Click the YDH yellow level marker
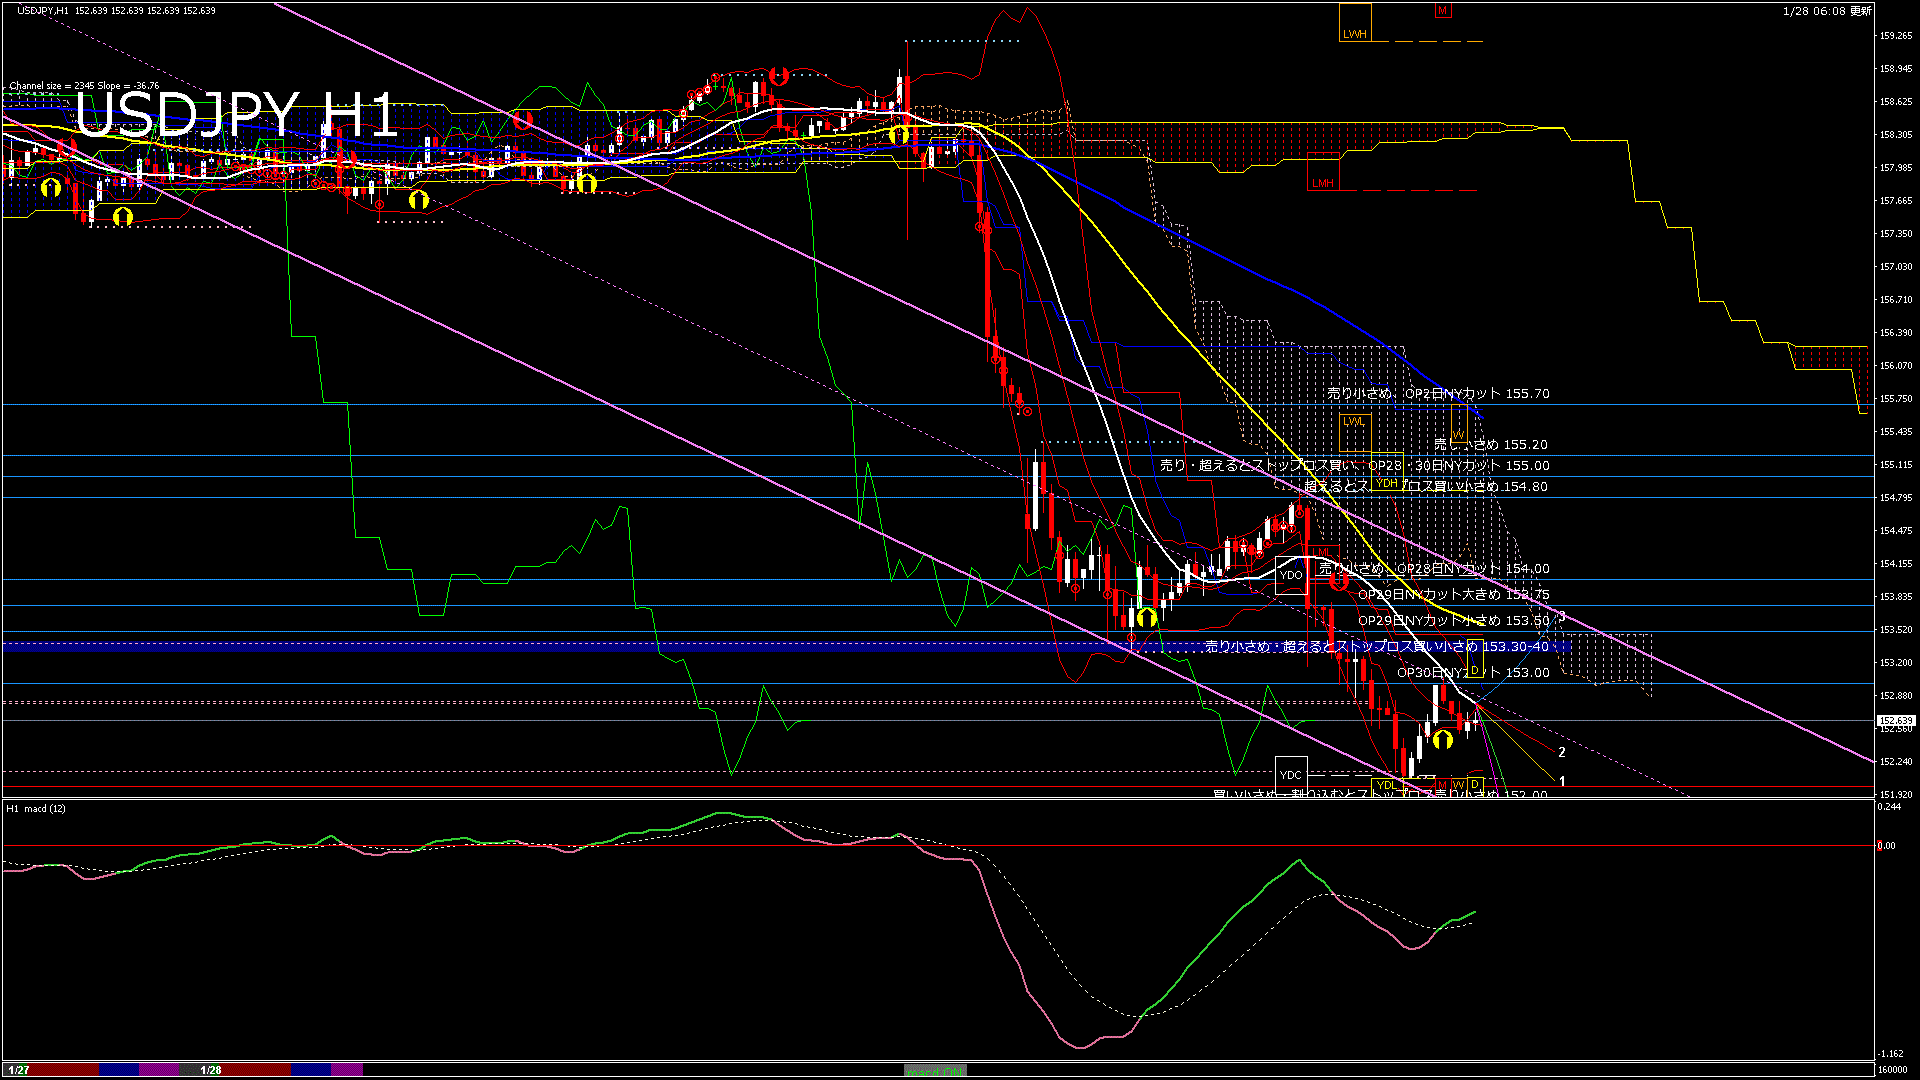 (1386, 483)
